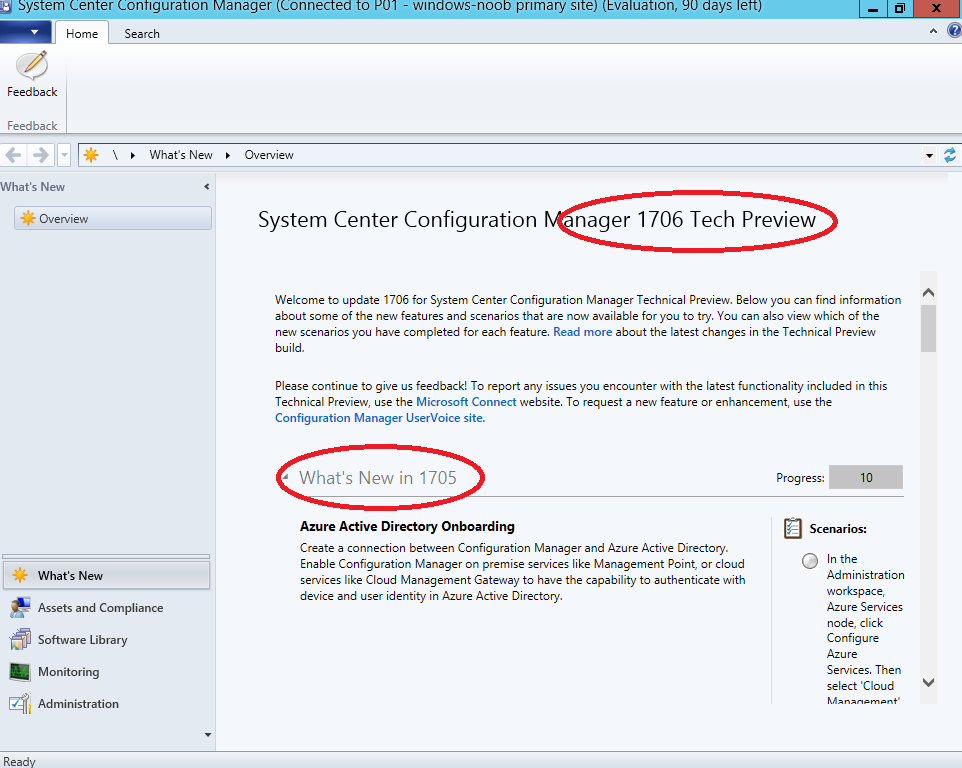Open the Monitoring workspace
Viewport: 962px width, 768px height.
(107, 672)
